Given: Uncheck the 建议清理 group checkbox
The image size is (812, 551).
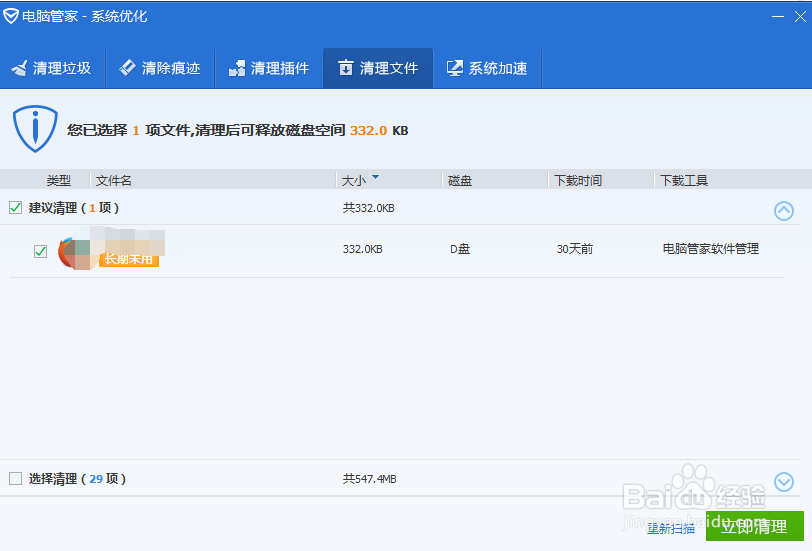Looking at the screenshot, I should pyautogui.click(x=16, y=208).
